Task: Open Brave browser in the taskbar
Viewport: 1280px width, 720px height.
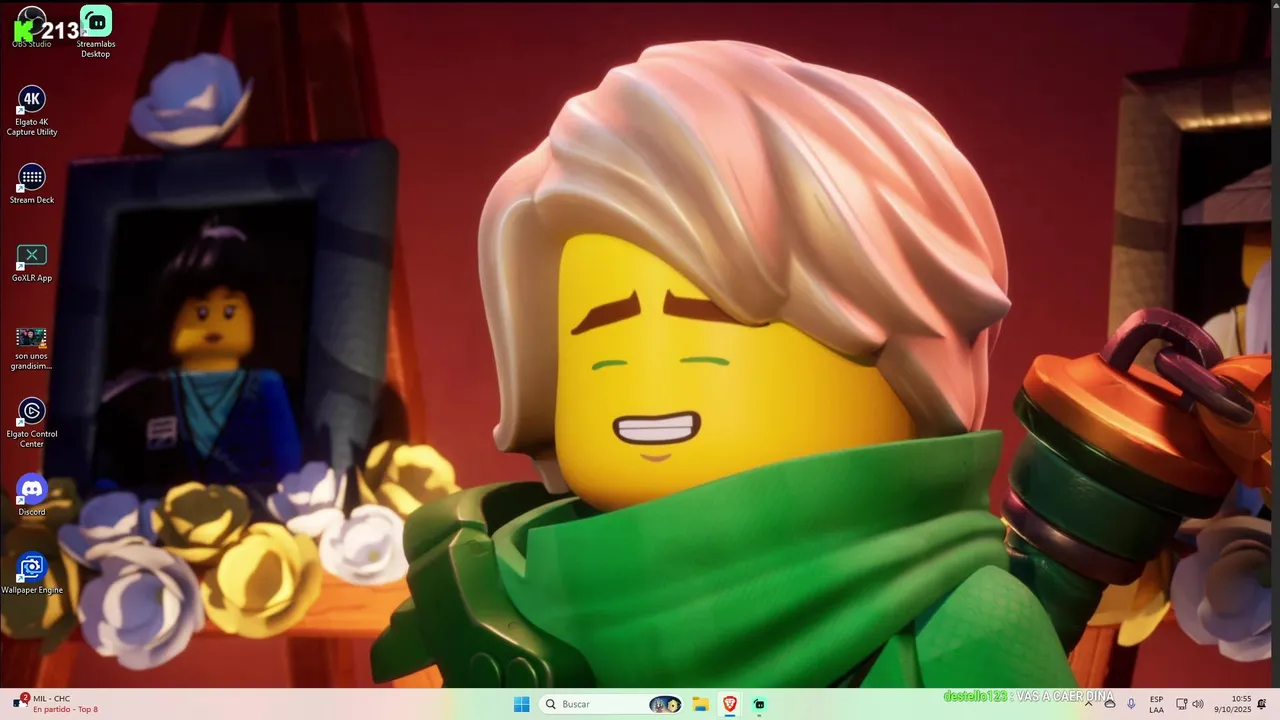Action: pyautogui.click(x=730, y=704)
